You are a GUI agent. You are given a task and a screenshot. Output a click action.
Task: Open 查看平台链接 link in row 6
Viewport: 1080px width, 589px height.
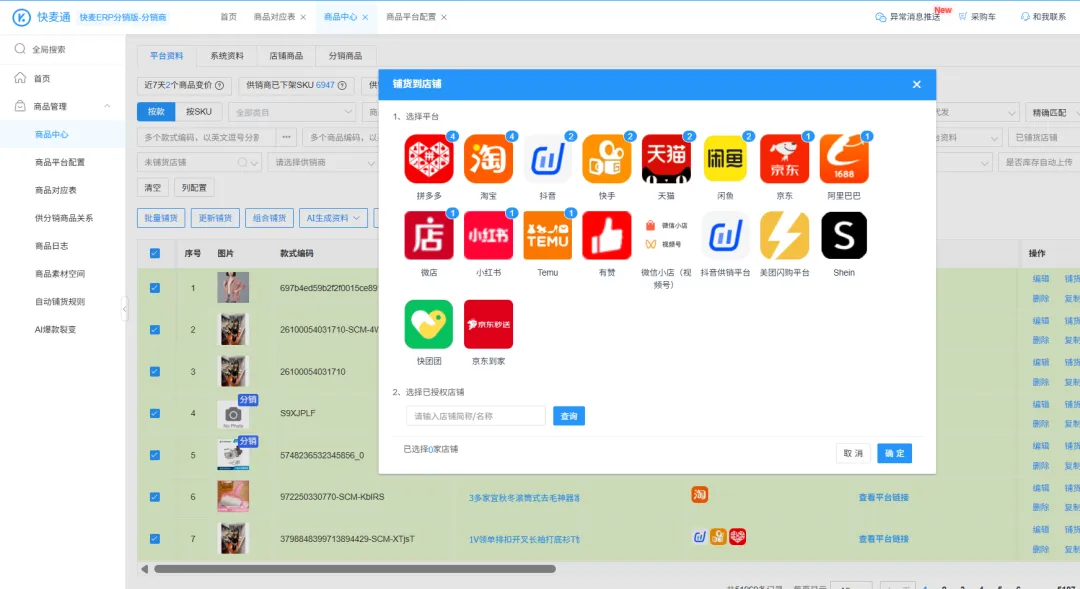(883, 497)
